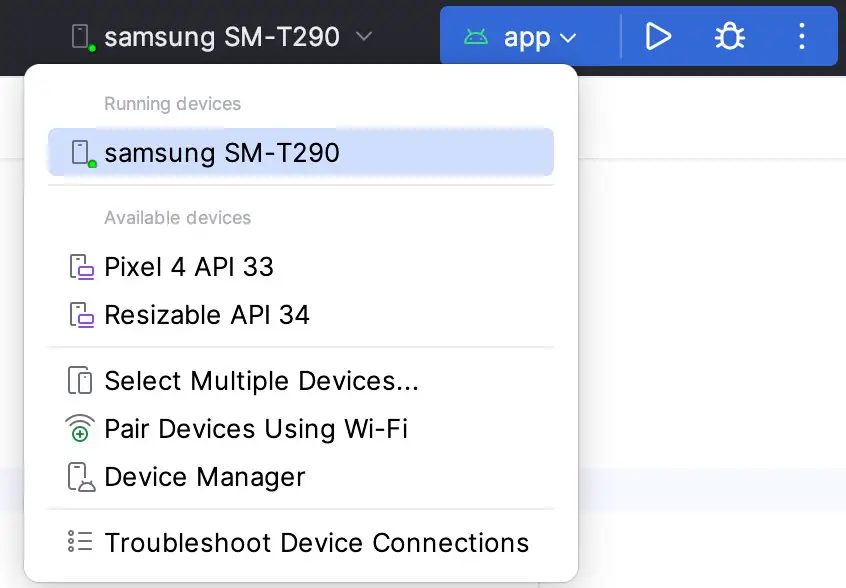The width and height of the screenshot is (846, 588).
Task: Choose Resizable API 34 device
Action: (301, 315)
